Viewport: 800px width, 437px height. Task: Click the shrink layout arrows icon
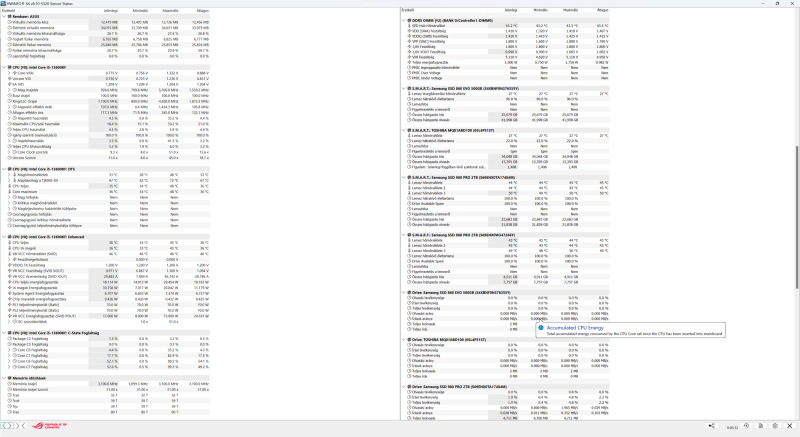click(20, 425)
